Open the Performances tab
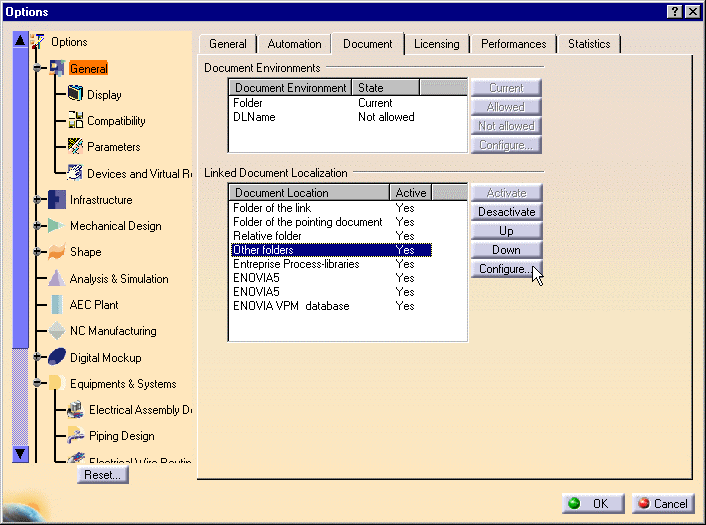706x525 pixels. pyautogui.click(x=513, y=44)
